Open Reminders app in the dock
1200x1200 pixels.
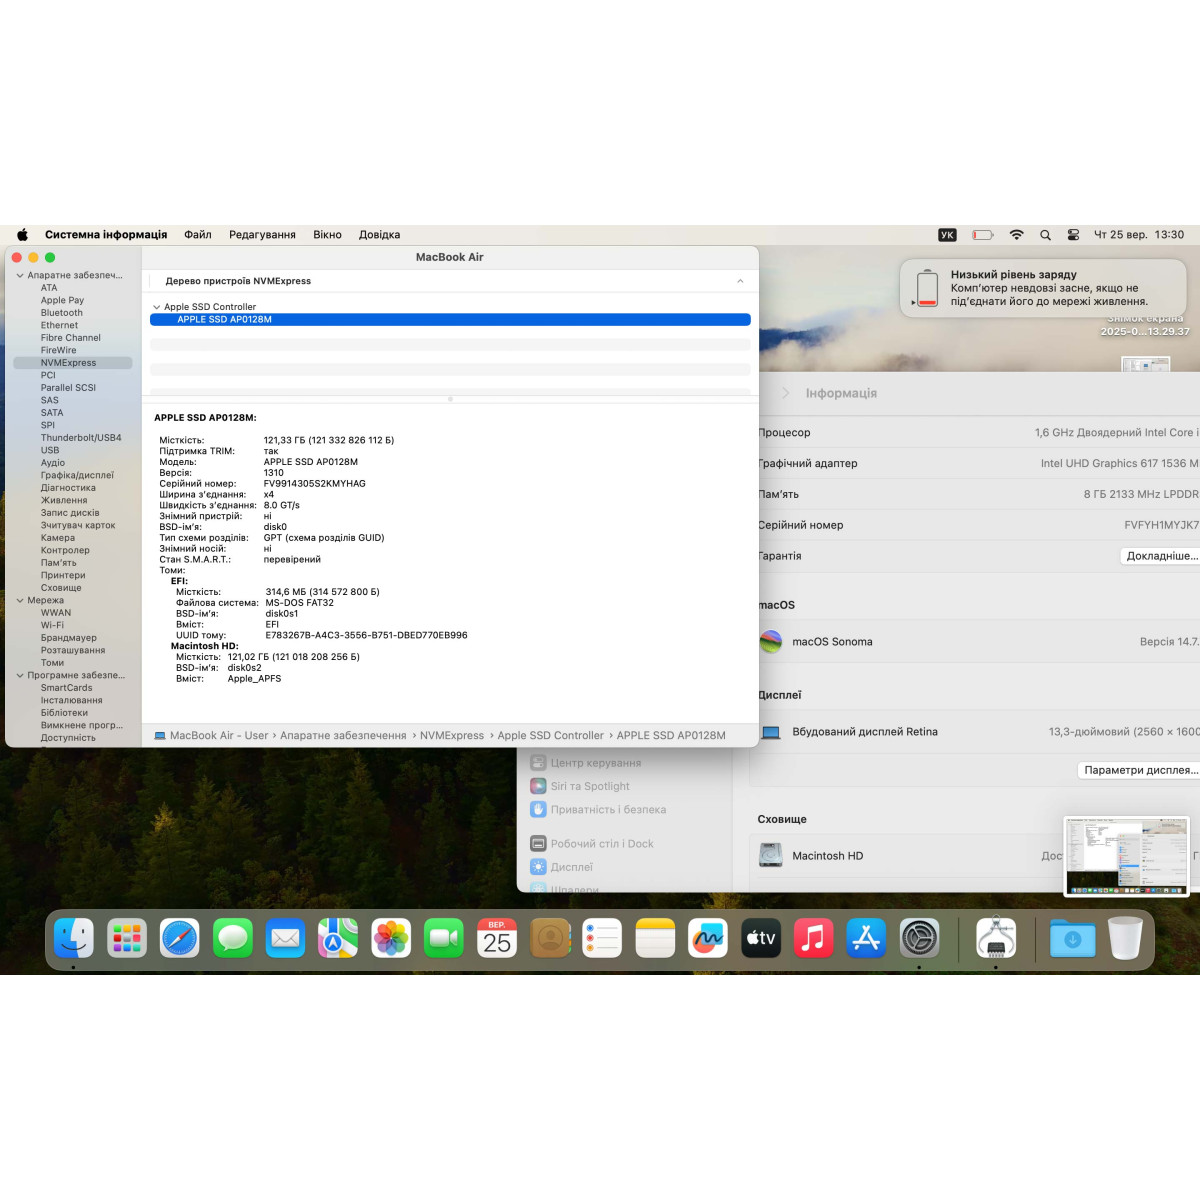pyautogui.click(x=602, y=938)
